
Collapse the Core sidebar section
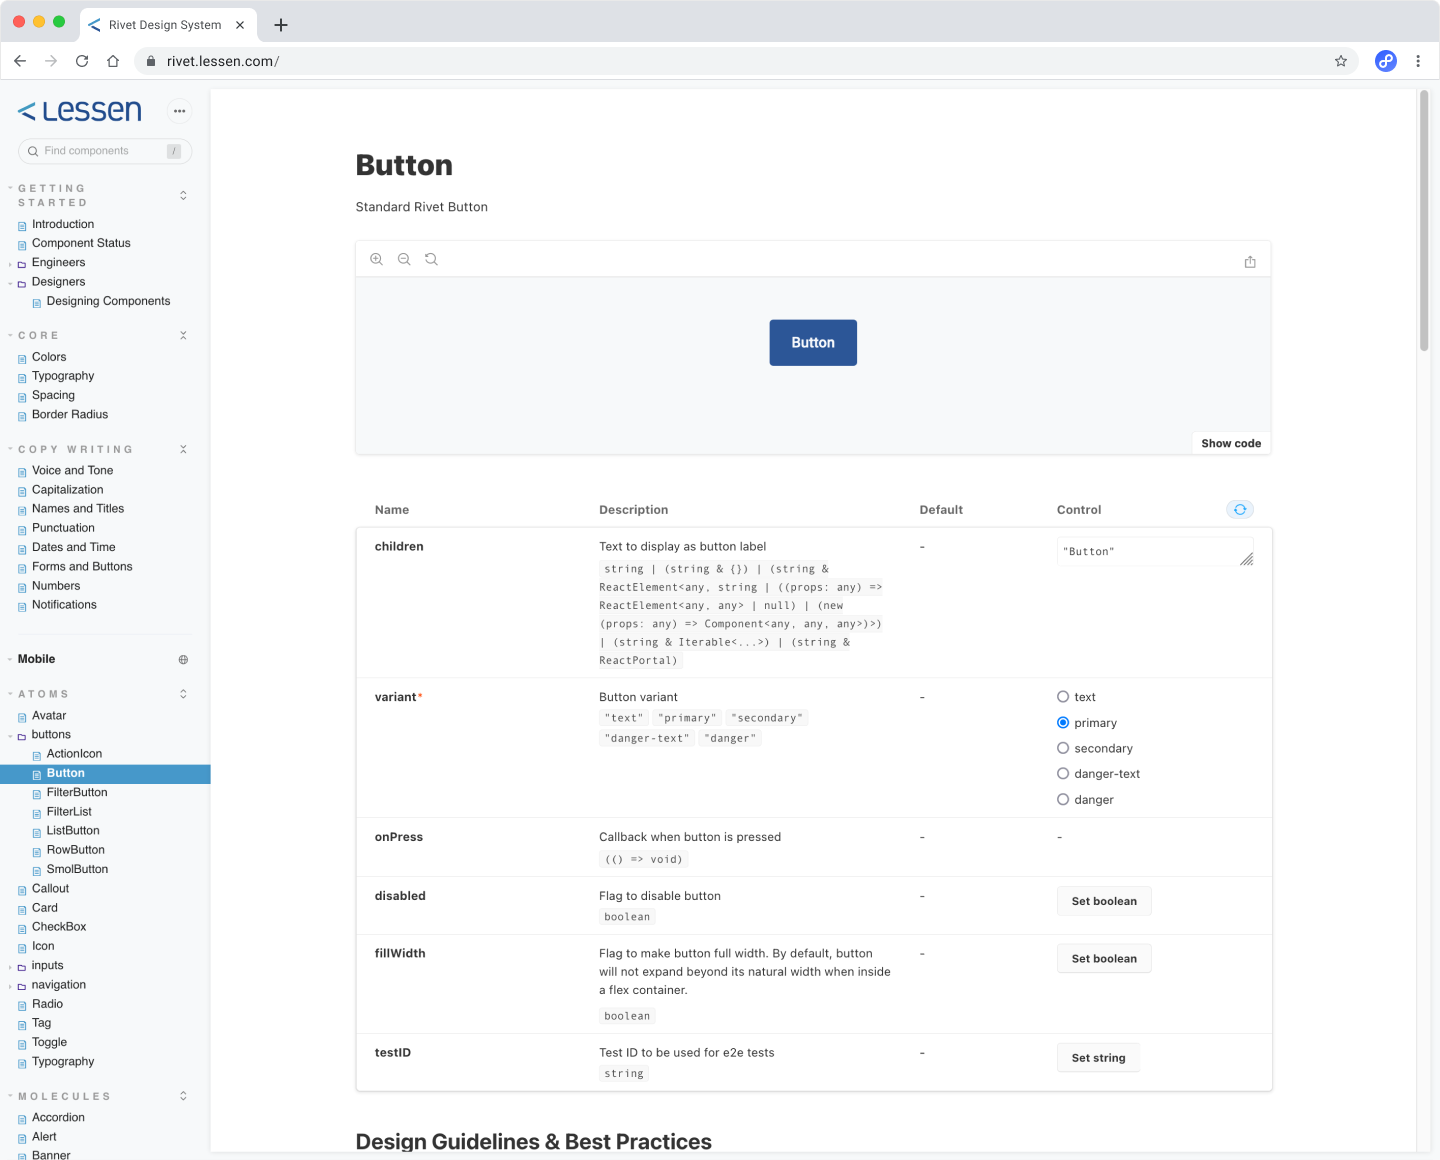coord(183,336)
